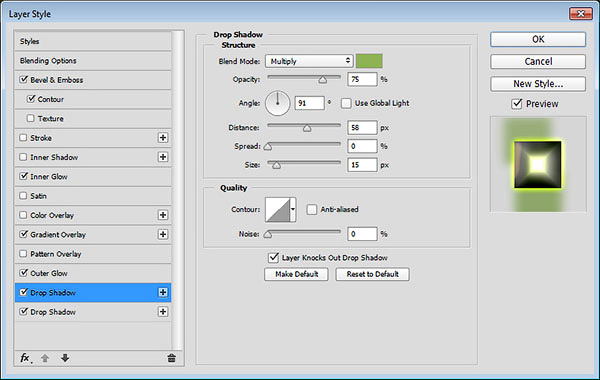The width and height of the screenshot is (600, 380).
Task: Close the Layer Style dialog
Action: pos(580,14)
